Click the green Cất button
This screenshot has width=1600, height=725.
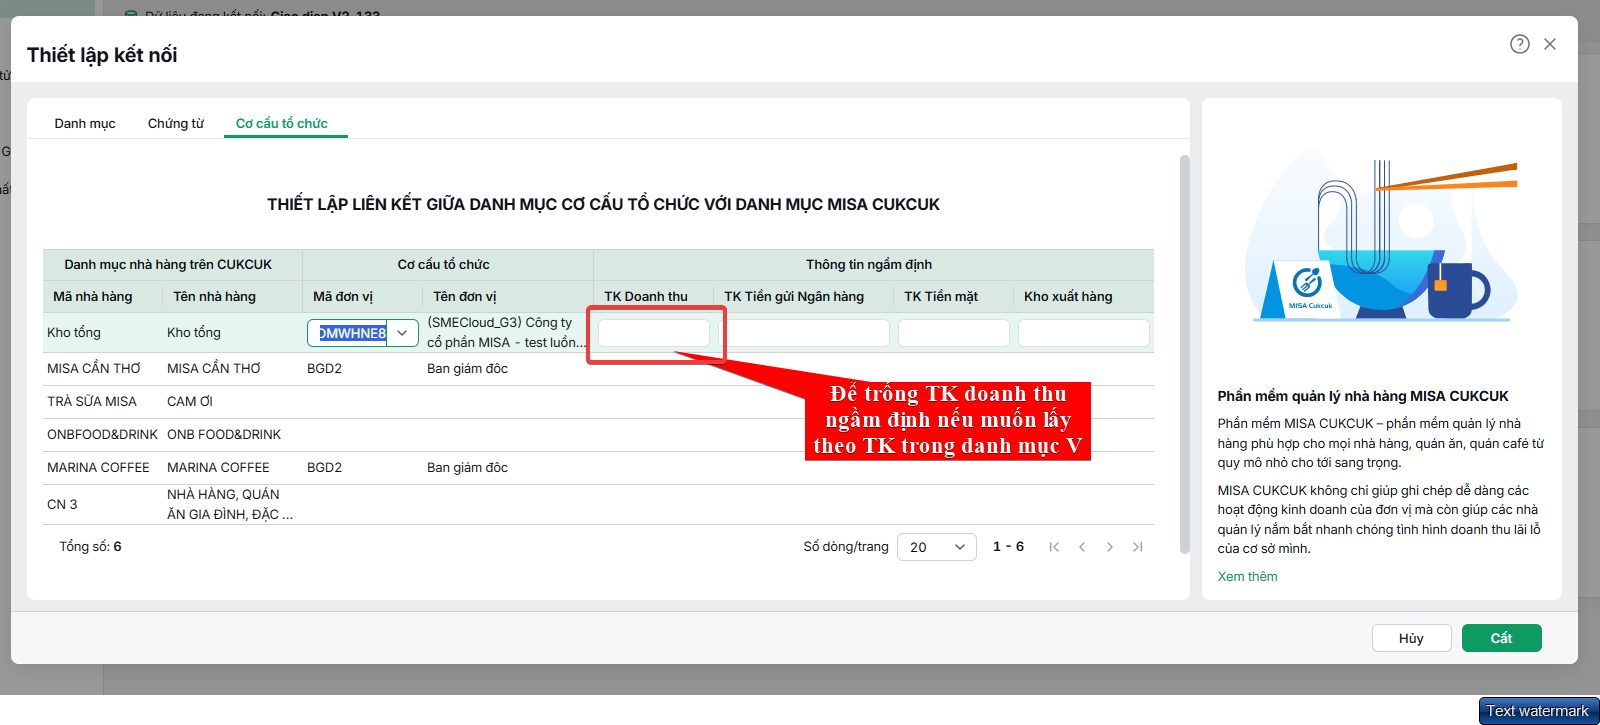pos(1501,638)
